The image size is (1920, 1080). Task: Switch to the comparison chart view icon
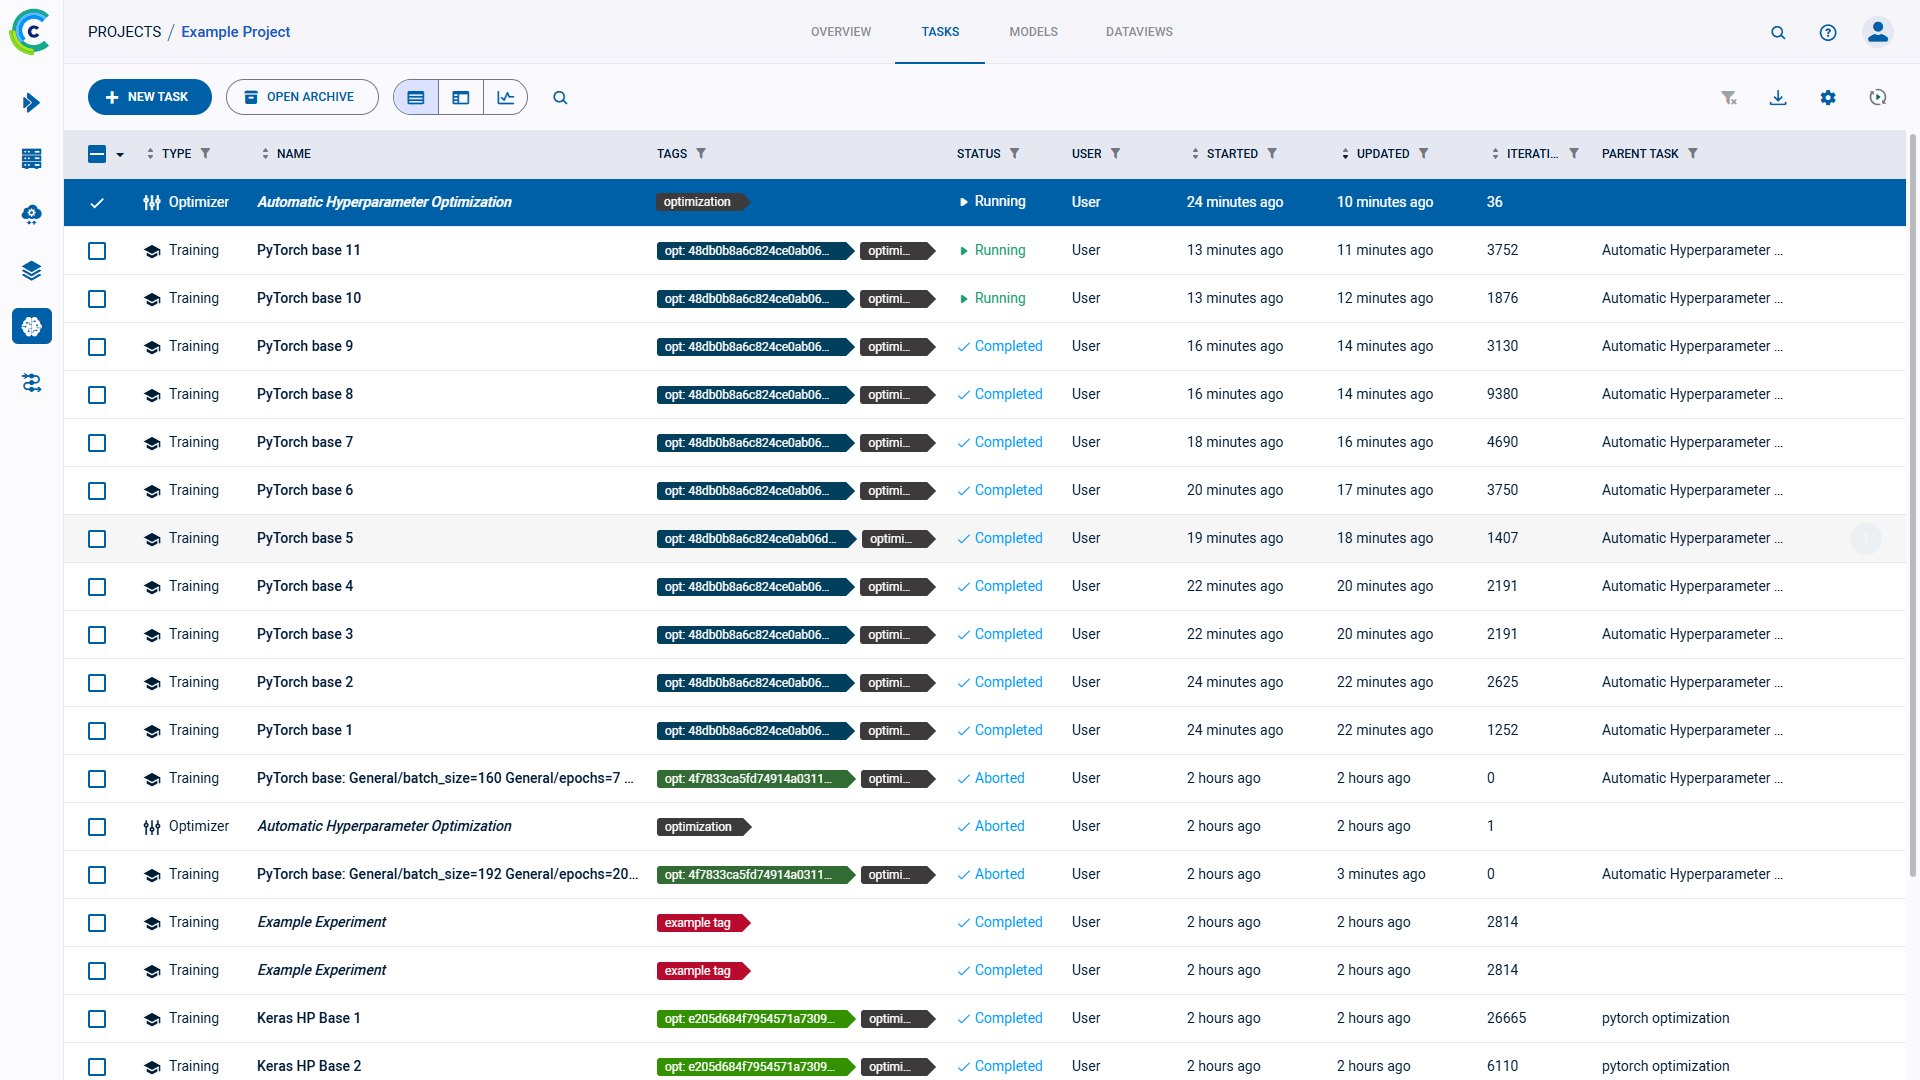click(506, 97)
